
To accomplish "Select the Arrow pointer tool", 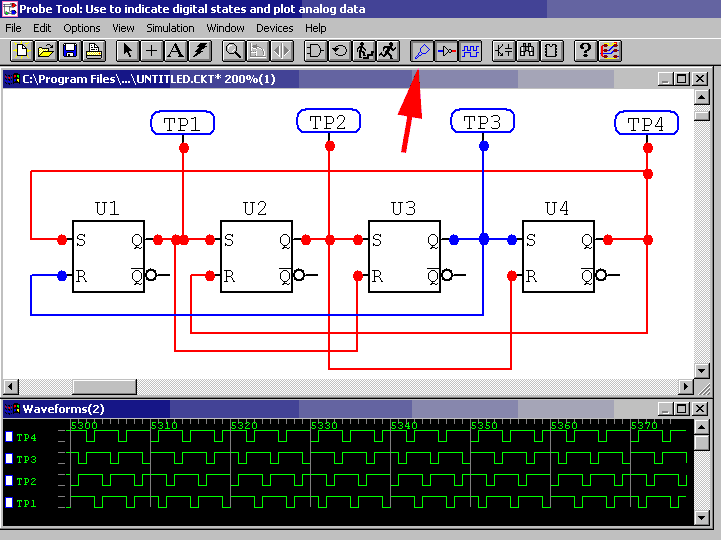I will coord(127,51).
